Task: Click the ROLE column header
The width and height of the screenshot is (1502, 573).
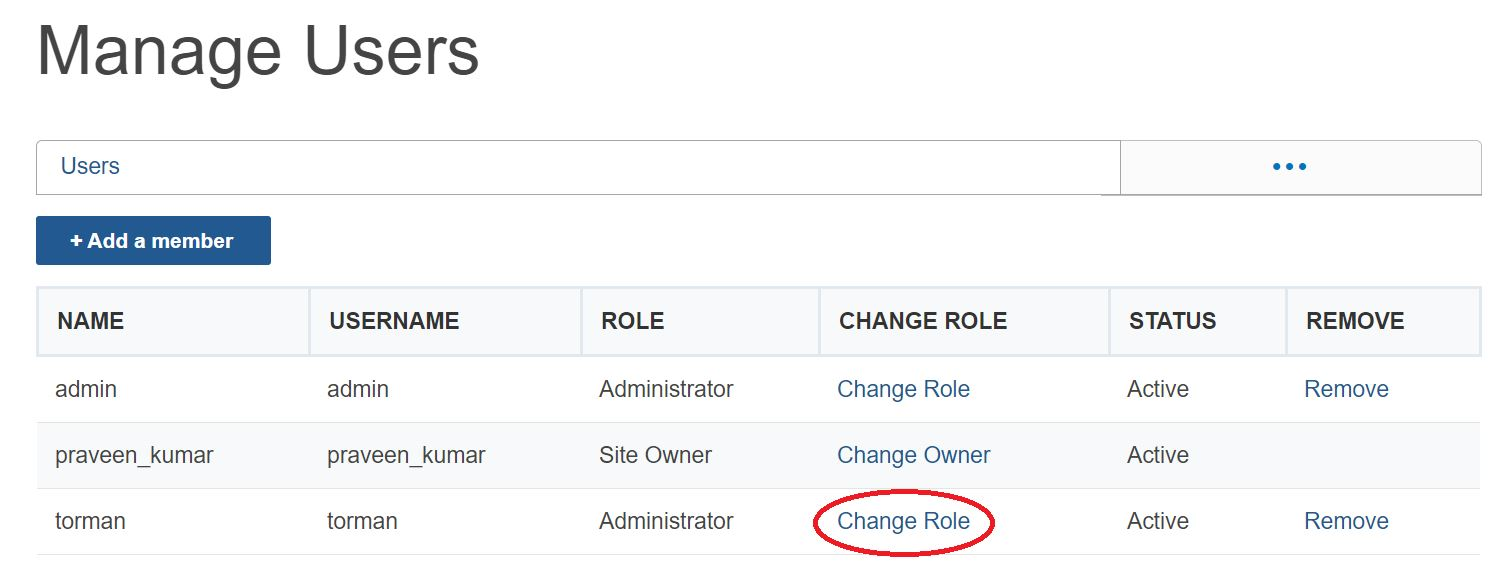Action: tap(632, 321)
